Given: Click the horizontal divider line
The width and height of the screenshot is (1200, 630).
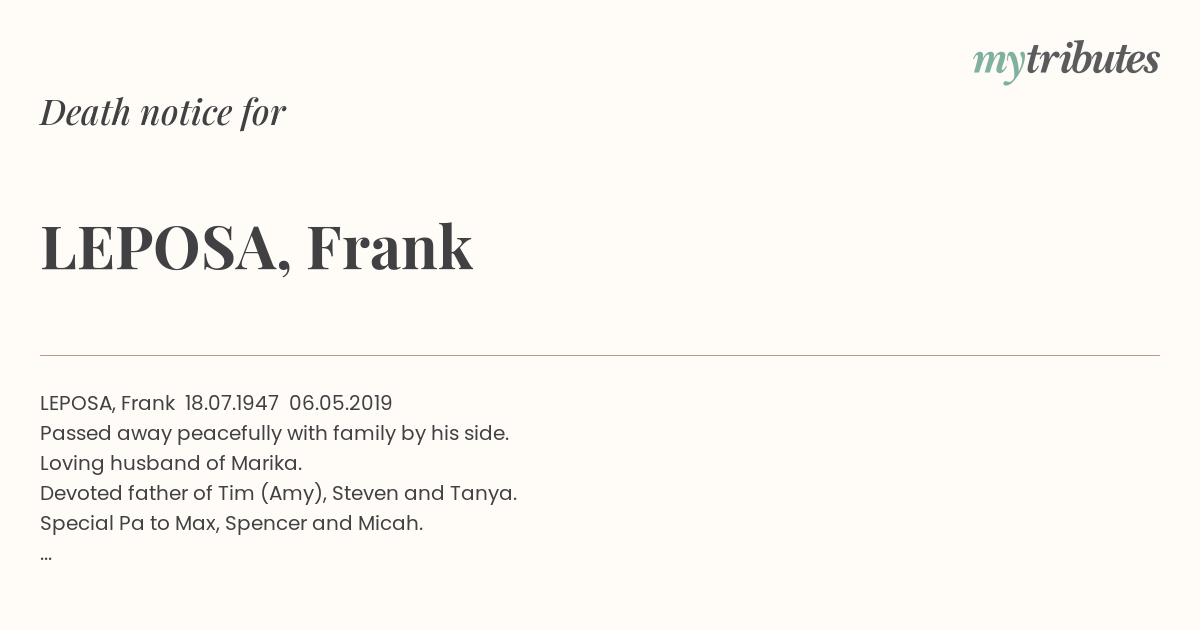Looking at the screenshot, I should (600, 355).
